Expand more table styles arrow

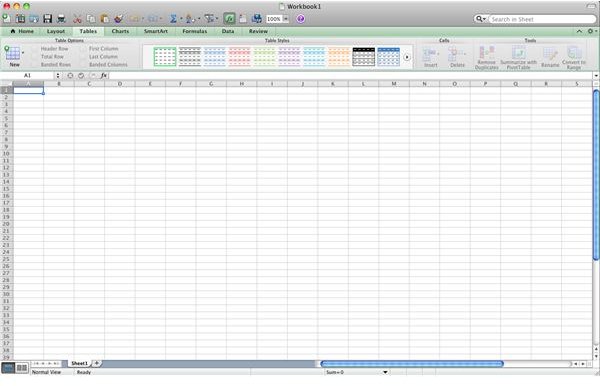[407, 57]
